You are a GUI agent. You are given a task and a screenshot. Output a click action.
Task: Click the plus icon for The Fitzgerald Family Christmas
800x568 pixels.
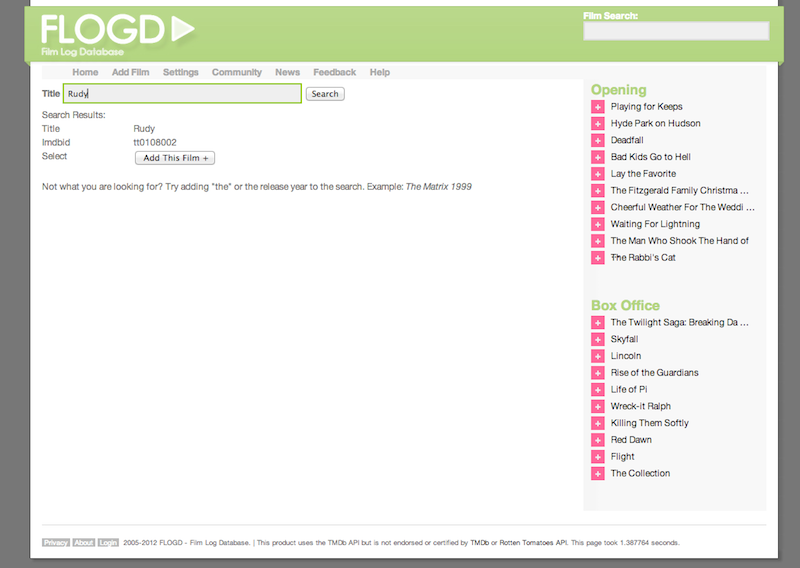(x=597, y=191)
